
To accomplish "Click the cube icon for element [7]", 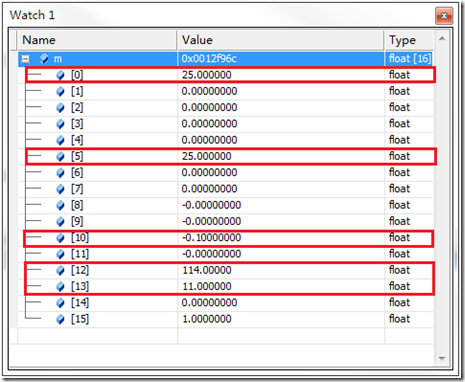I will coord(60,189).
